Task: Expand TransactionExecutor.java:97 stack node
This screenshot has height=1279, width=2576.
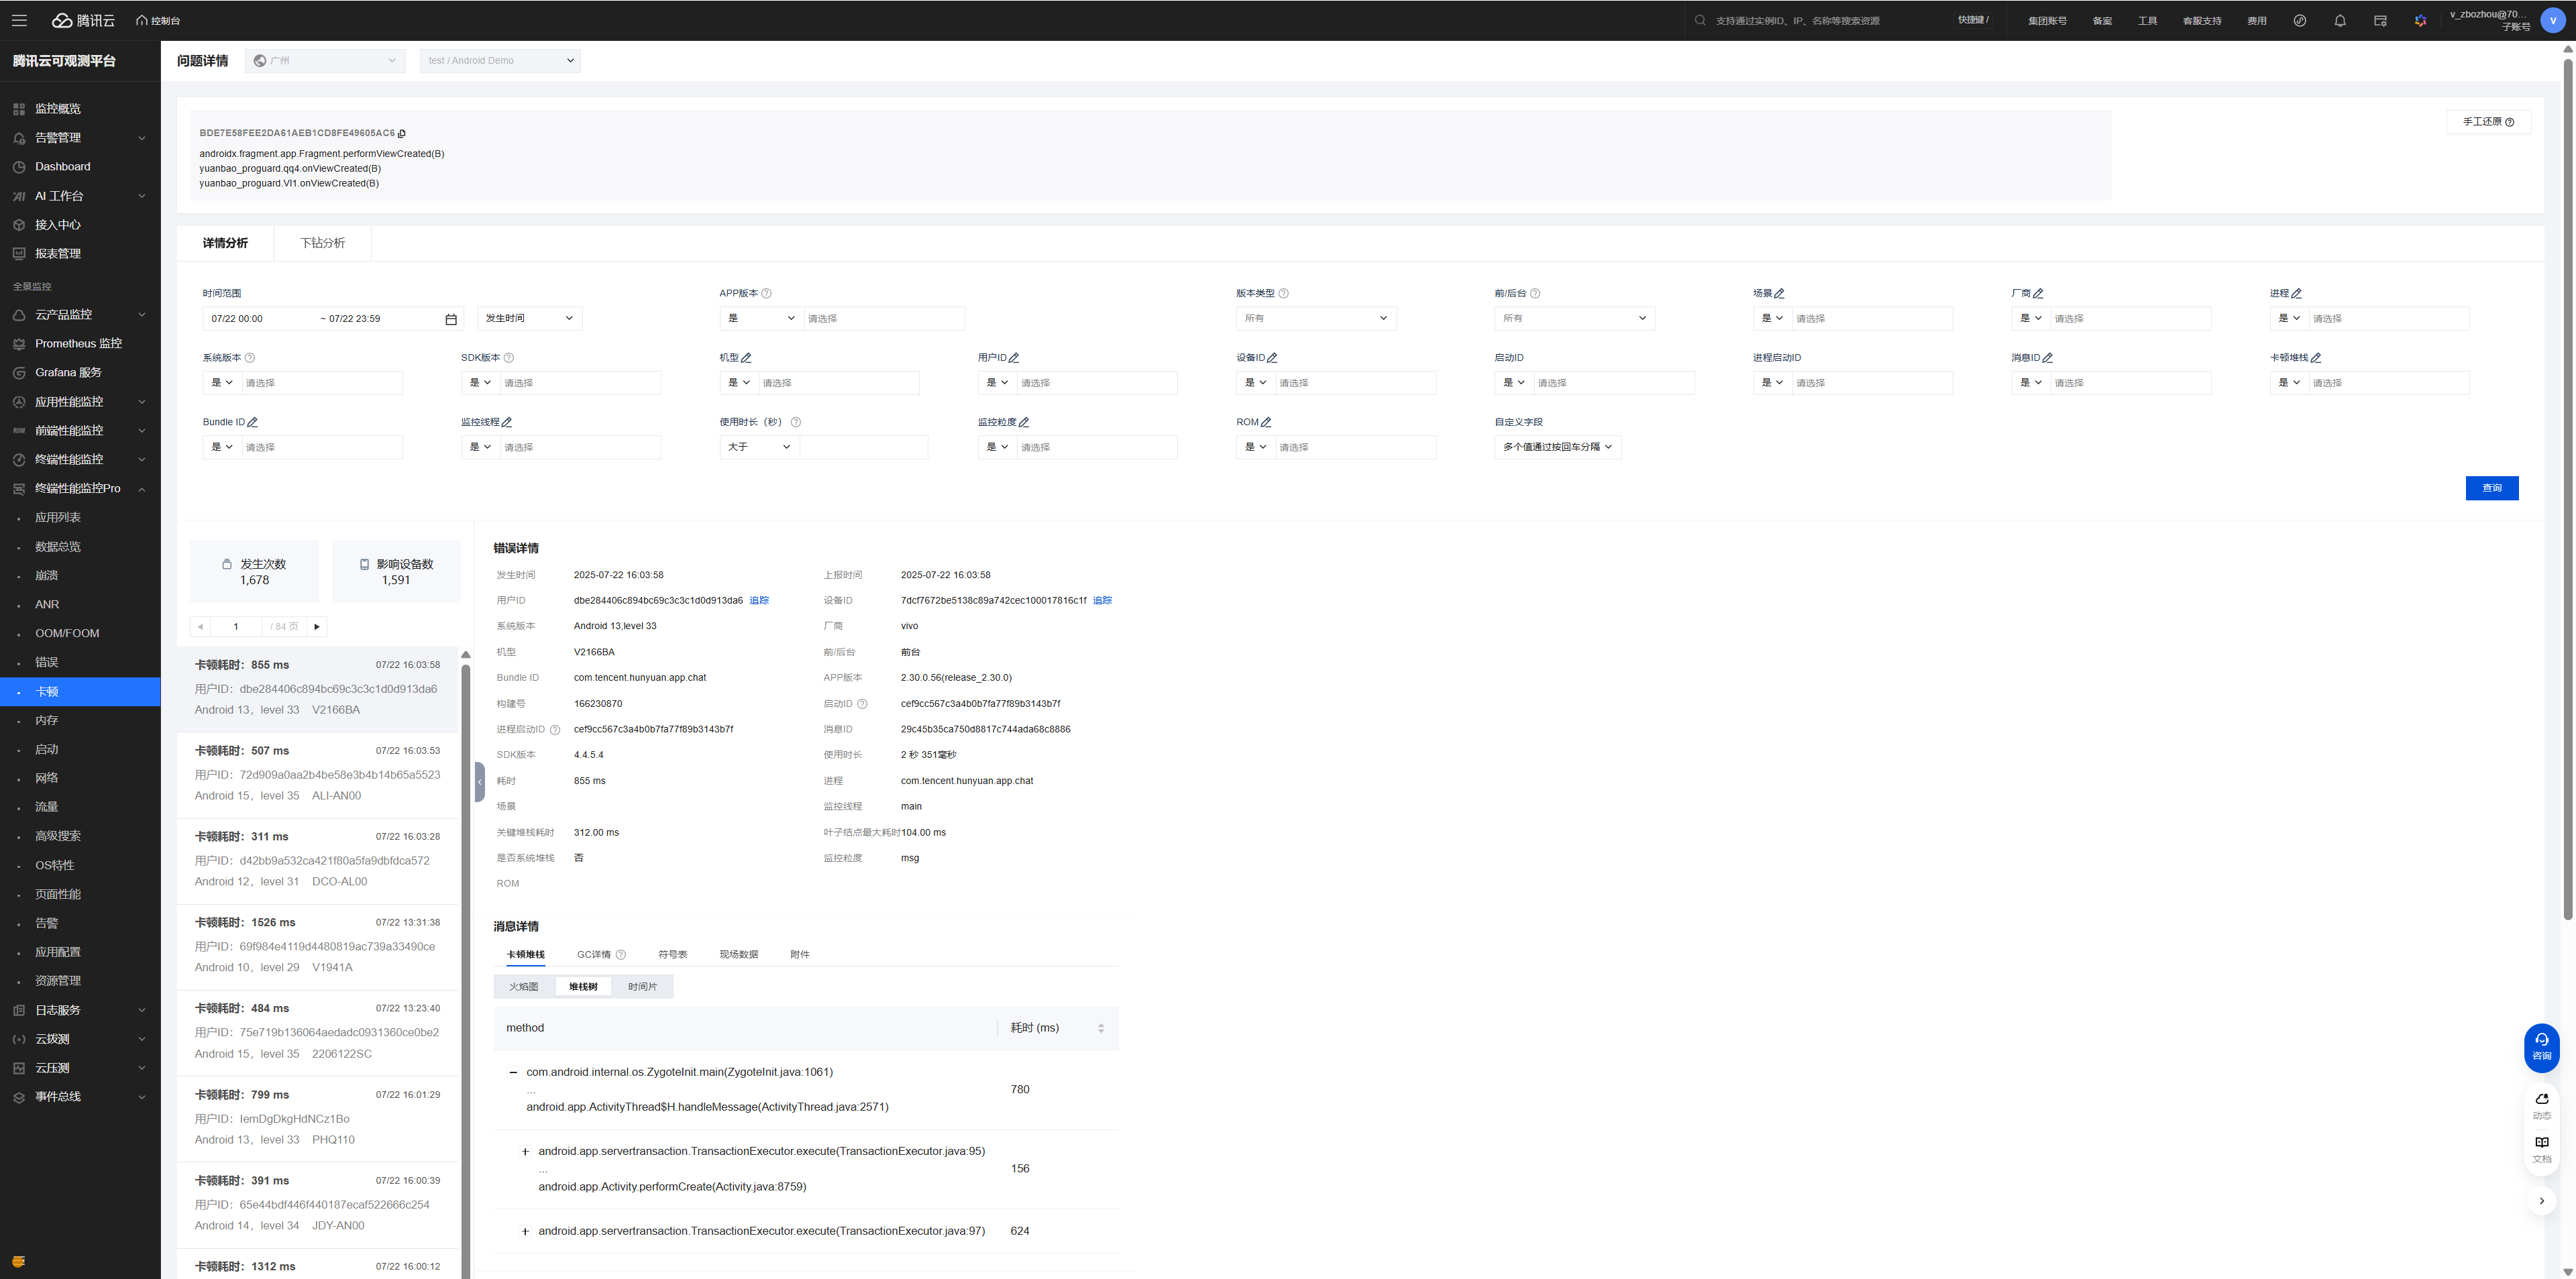Action: [525, 1231]
